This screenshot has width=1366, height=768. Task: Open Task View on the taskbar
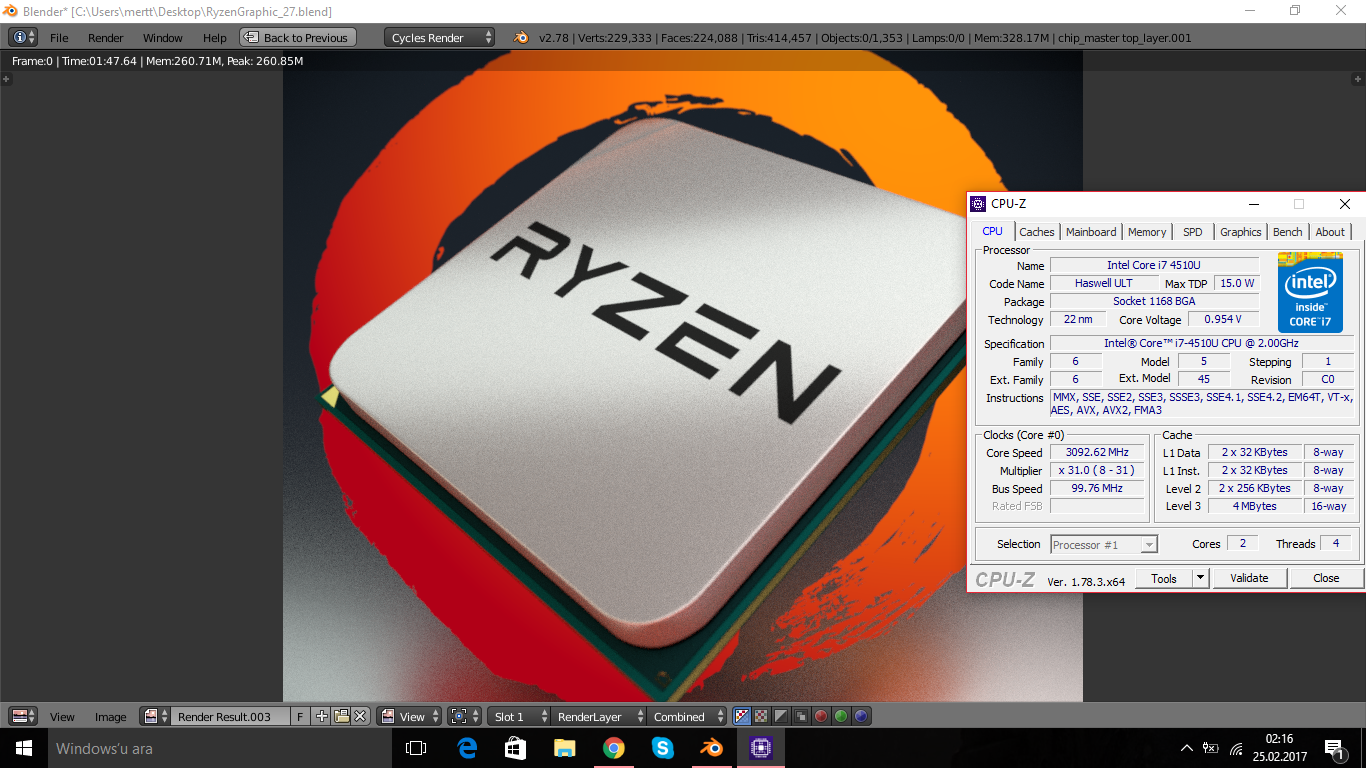(416, 748)
